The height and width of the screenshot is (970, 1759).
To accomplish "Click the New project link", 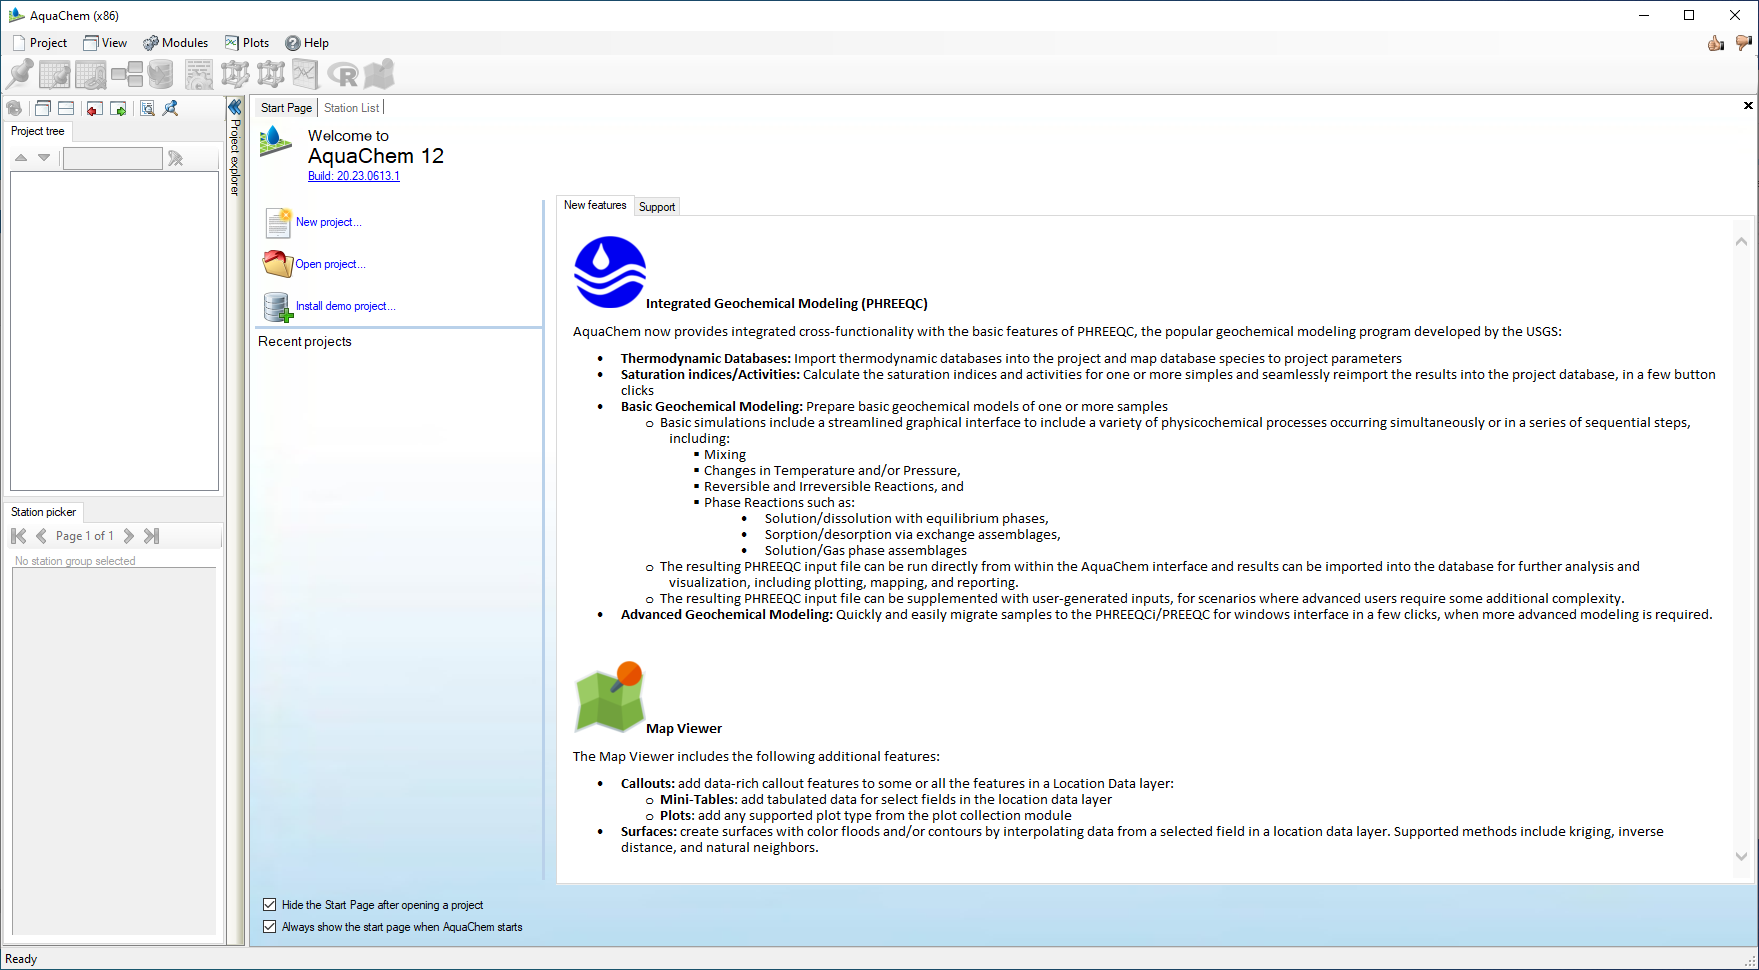I will (x=329, y=222).
